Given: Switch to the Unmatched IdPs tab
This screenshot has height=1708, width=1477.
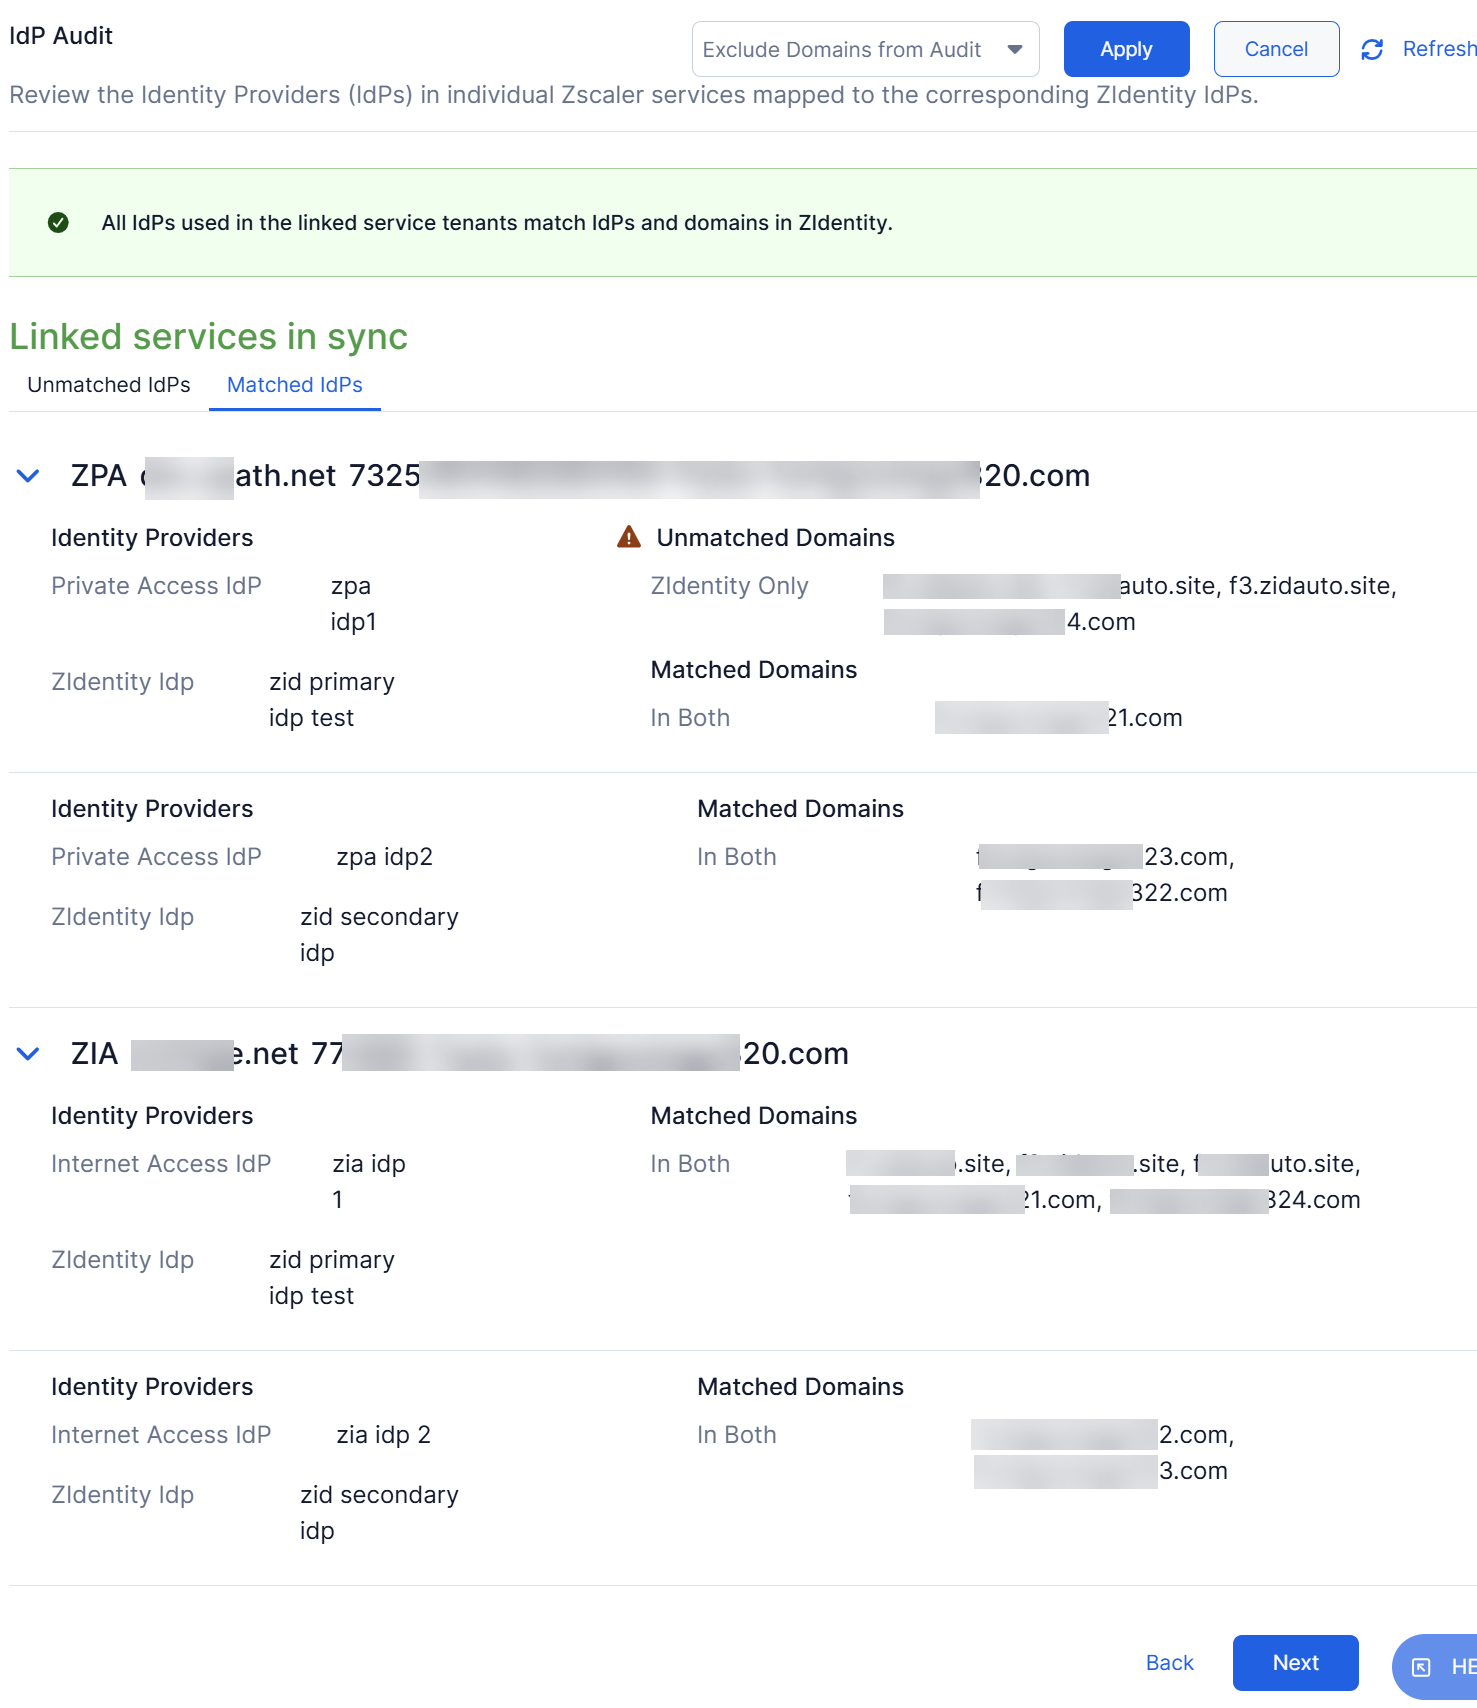Looking at the screenshot, I should click(x=109, y=385).
